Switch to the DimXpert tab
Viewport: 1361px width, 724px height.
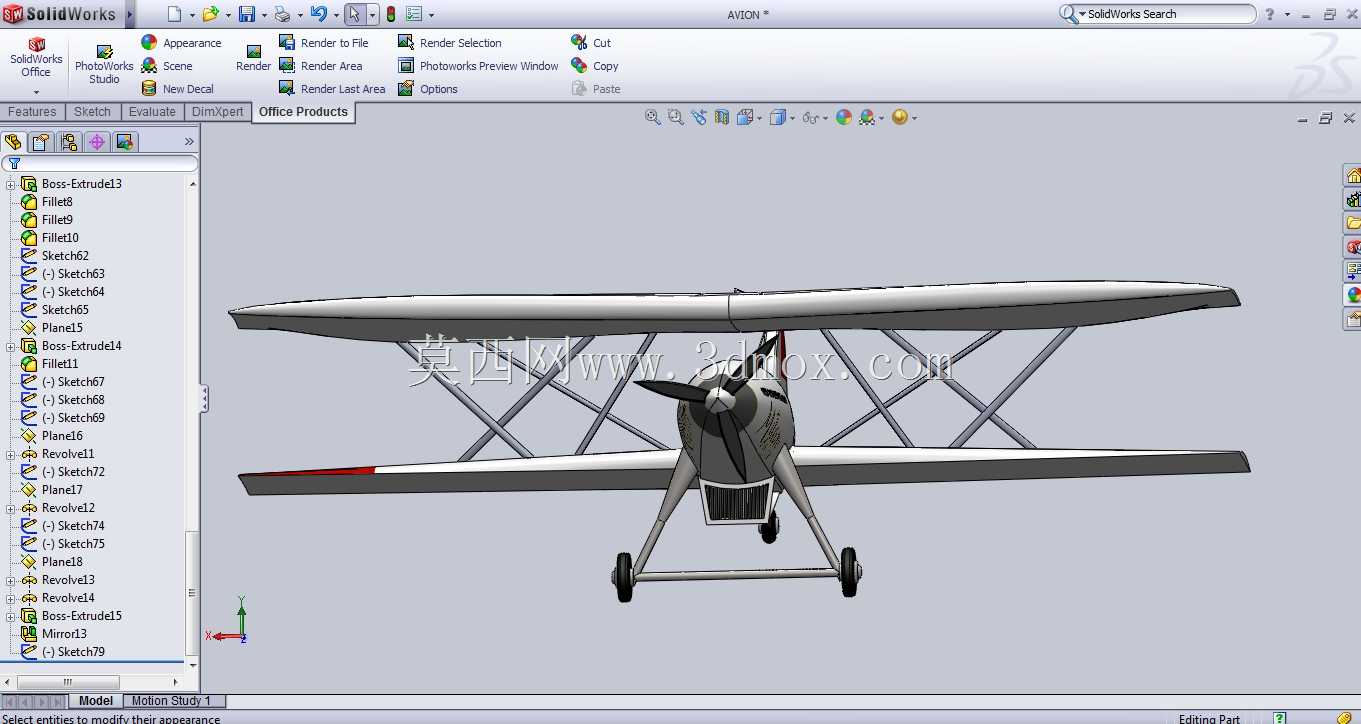[x=217, y=112]
